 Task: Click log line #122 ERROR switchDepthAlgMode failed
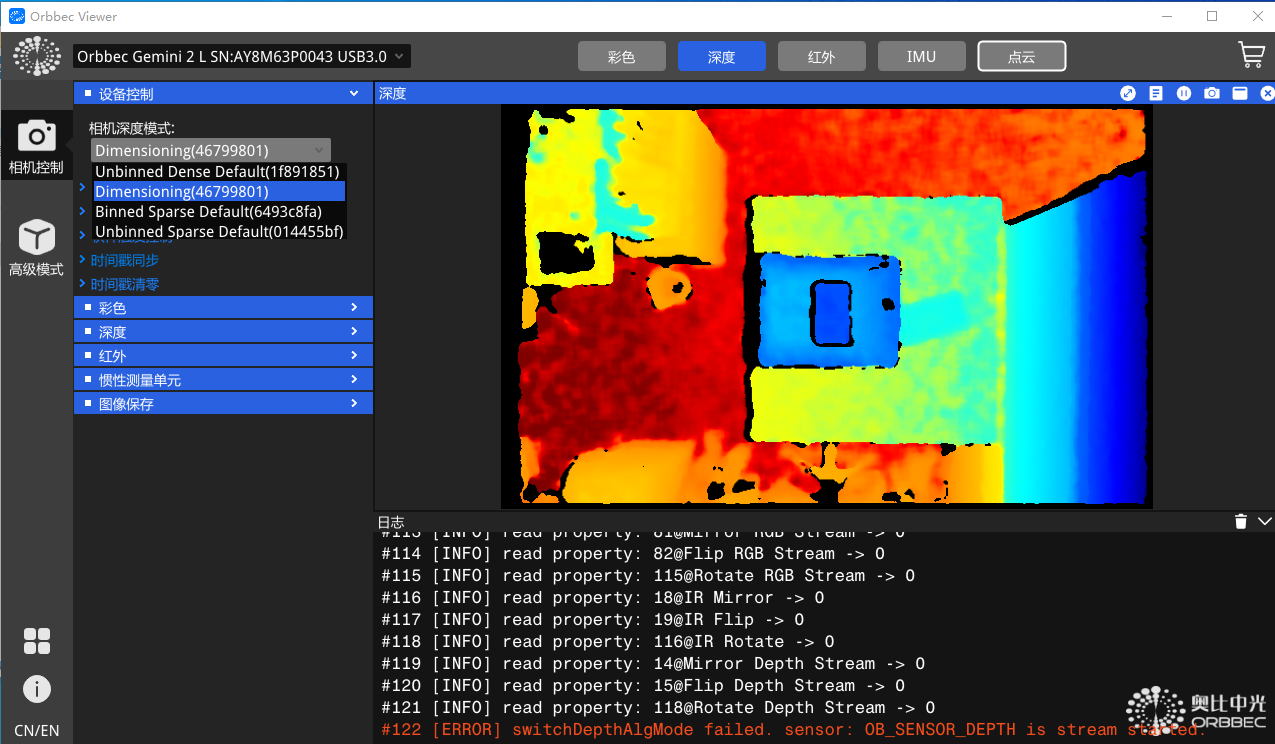(795, 730)
